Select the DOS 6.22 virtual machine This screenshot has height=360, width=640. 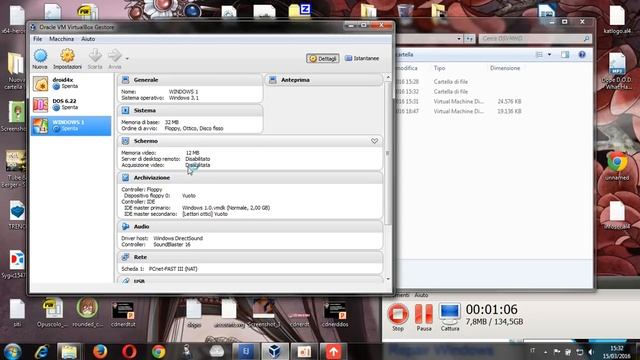coord(71,104)
